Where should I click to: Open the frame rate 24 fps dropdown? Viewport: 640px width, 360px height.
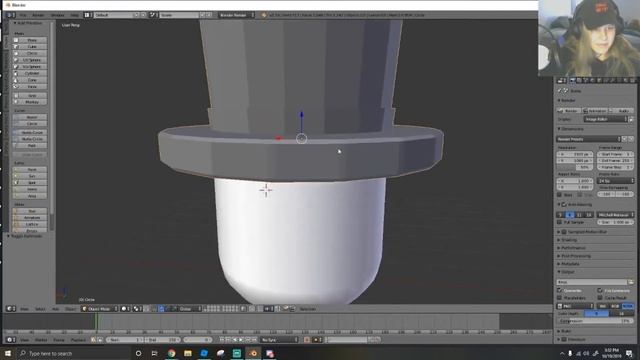tap(616, 180)
